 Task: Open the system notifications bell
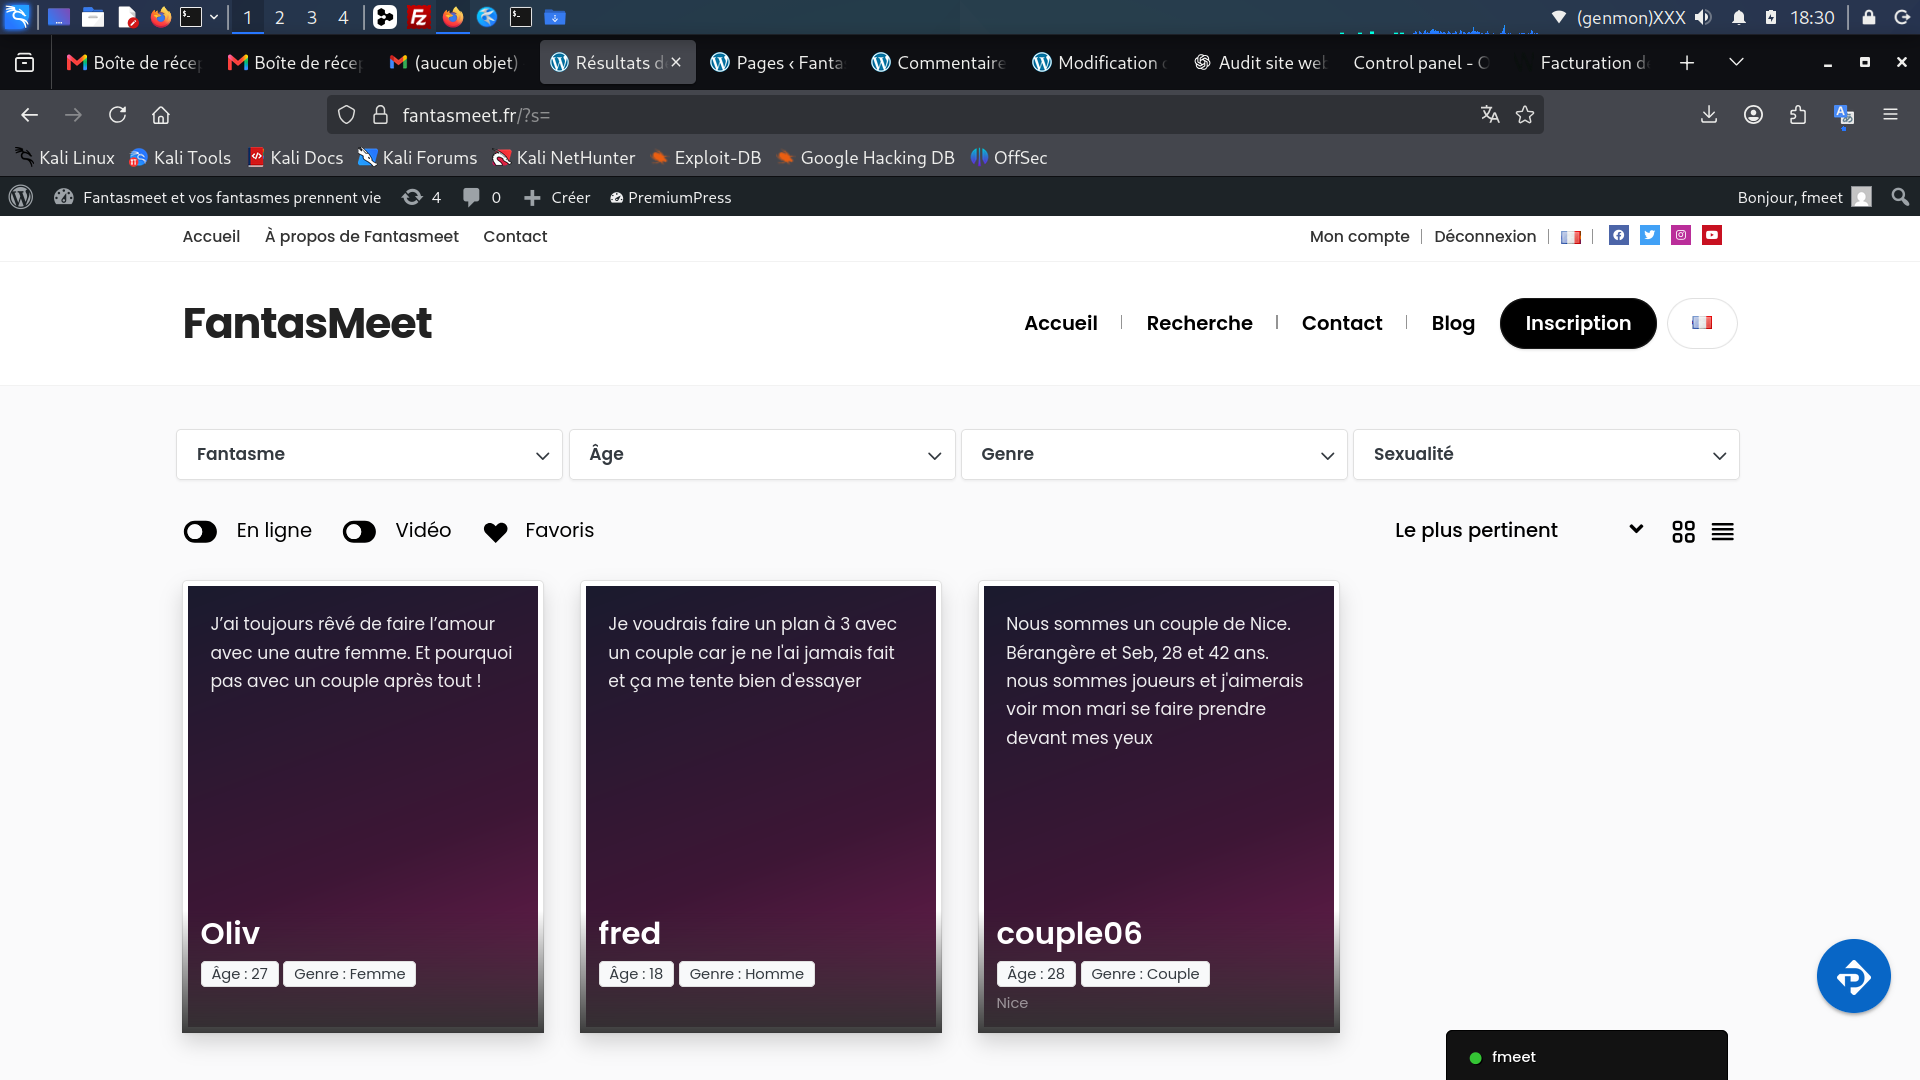pyautogui.click(x=1739, y=17)
